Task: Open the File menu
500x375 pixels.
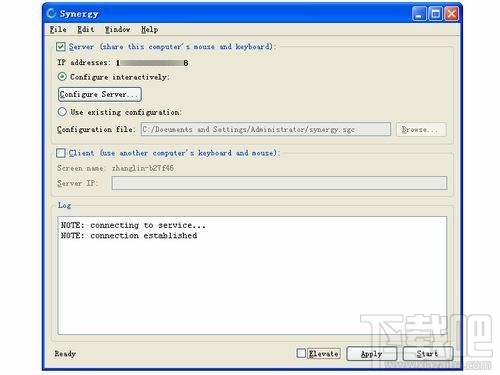Action: click(x=58, y=29)
